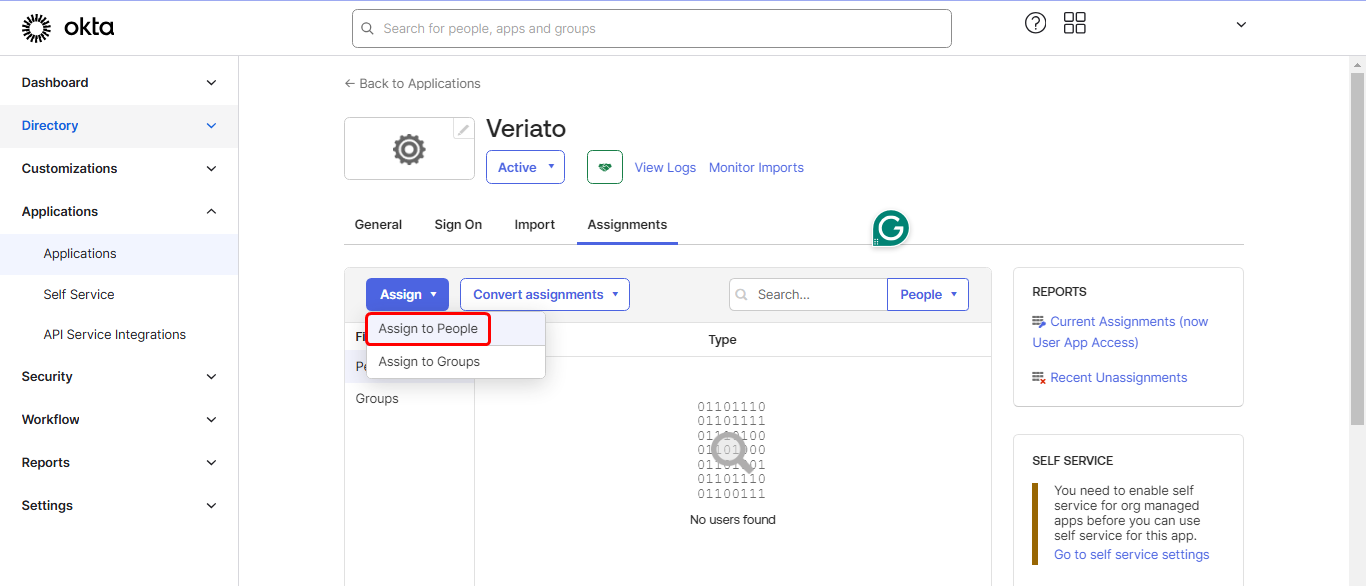The width and height of the screenshot is (1366, 586).
Task: Open the Monitor Imports link
Action: (x=756, y=168)
